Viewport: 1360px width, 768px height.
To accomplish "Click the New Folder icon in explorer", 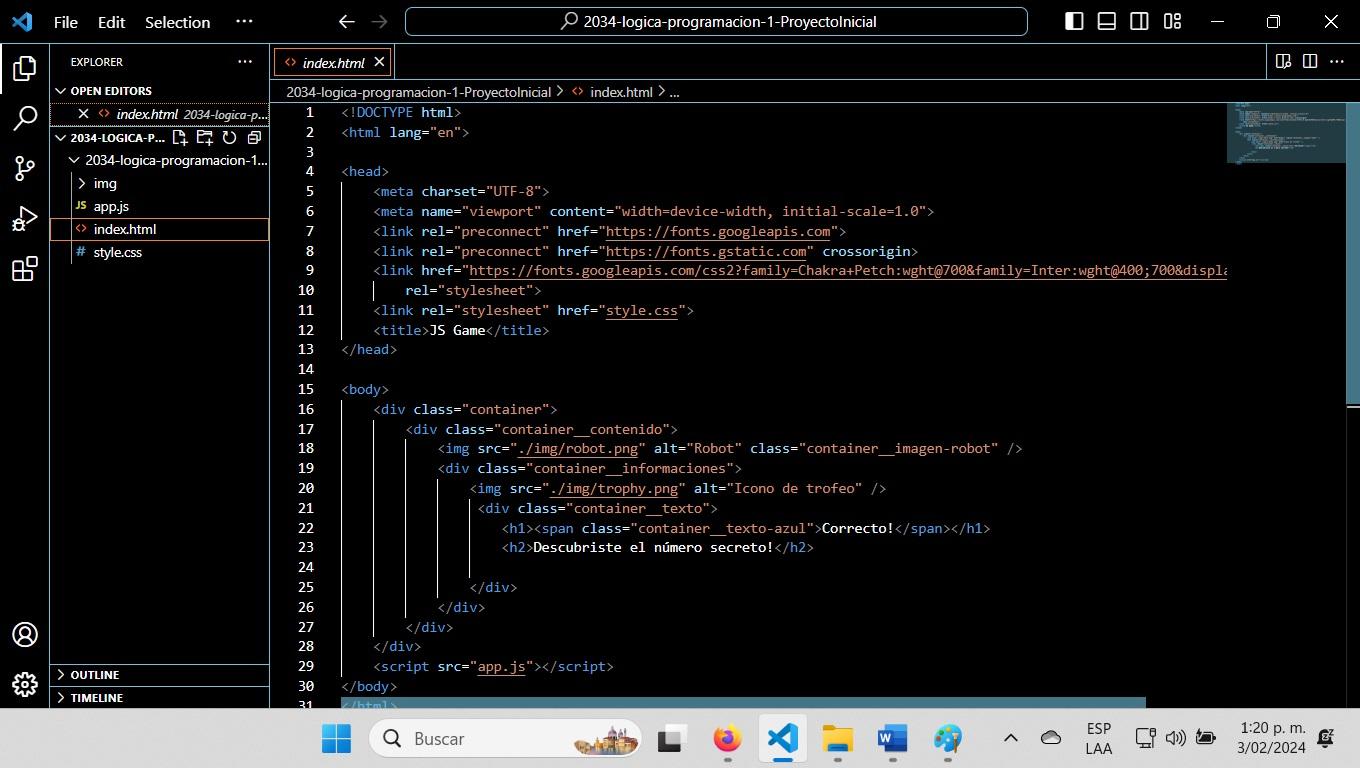I will [204, 138].
